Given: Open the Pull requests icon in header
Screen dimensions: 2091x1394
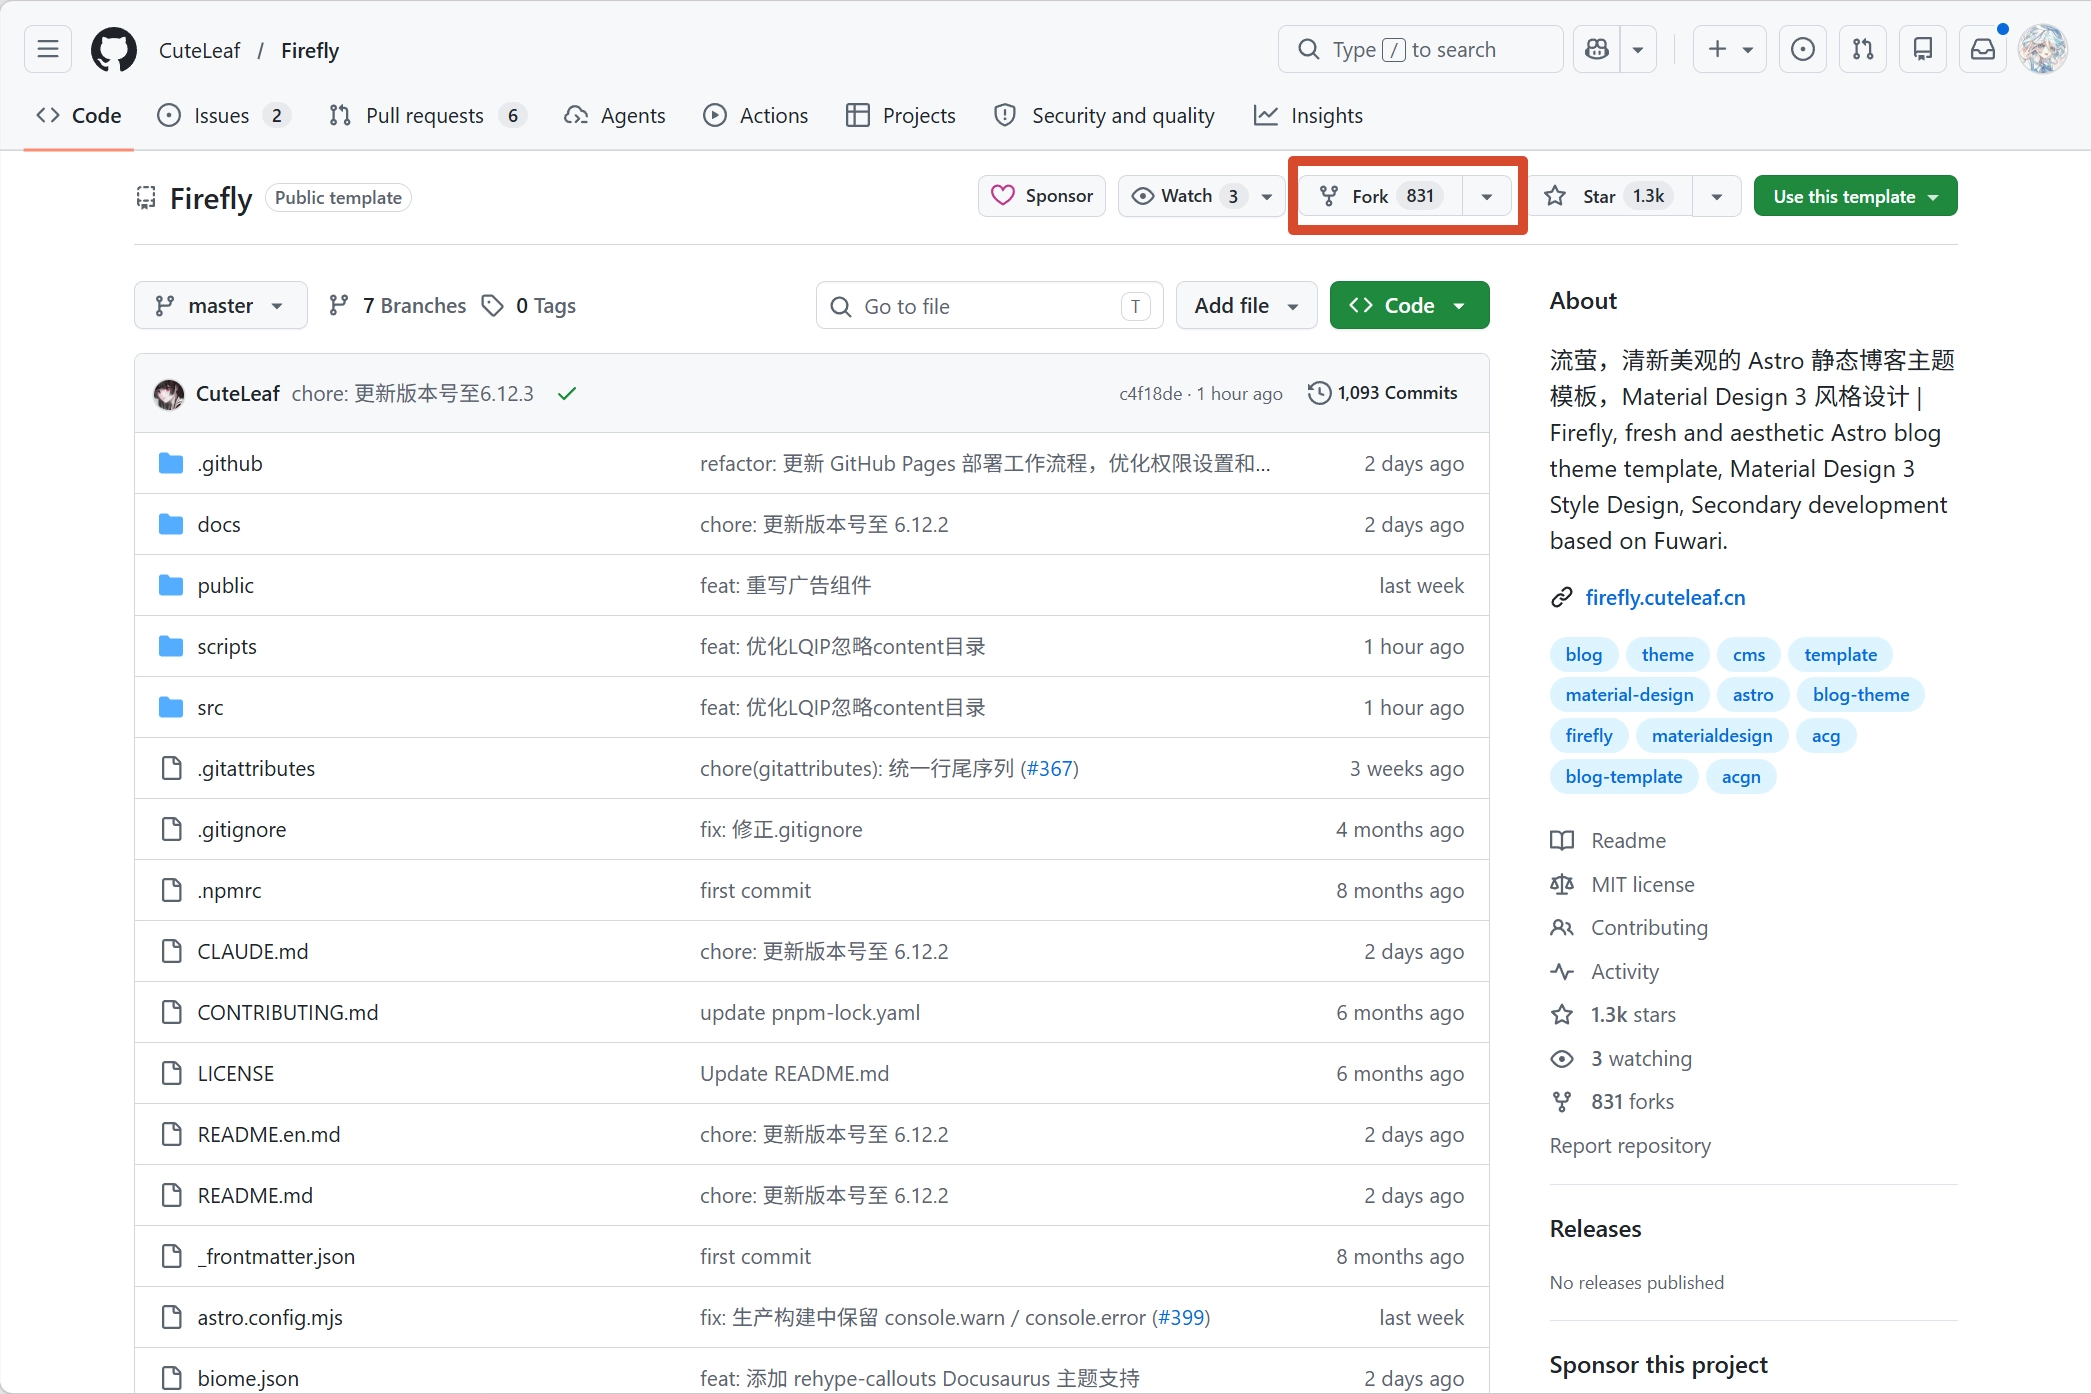Looking at the screenshot, I should (x=1863, y=49).
